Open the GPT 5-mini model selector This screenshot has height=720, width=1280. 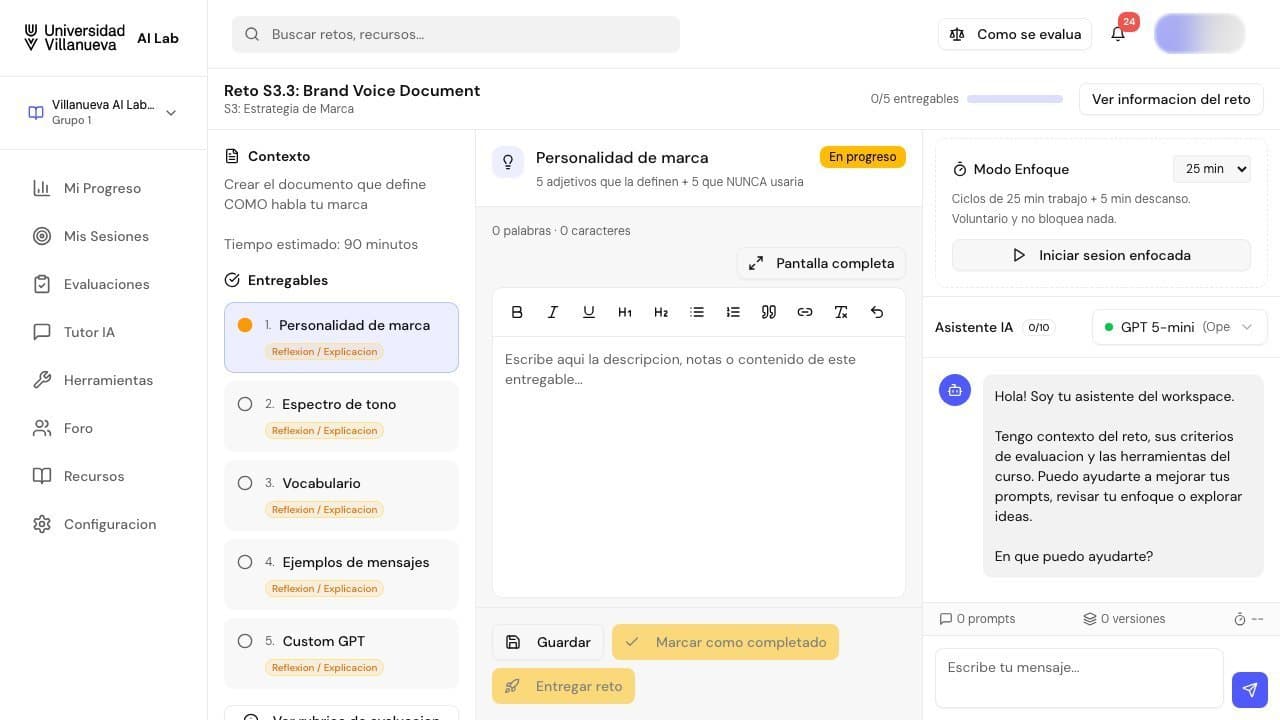point(1180,327)
